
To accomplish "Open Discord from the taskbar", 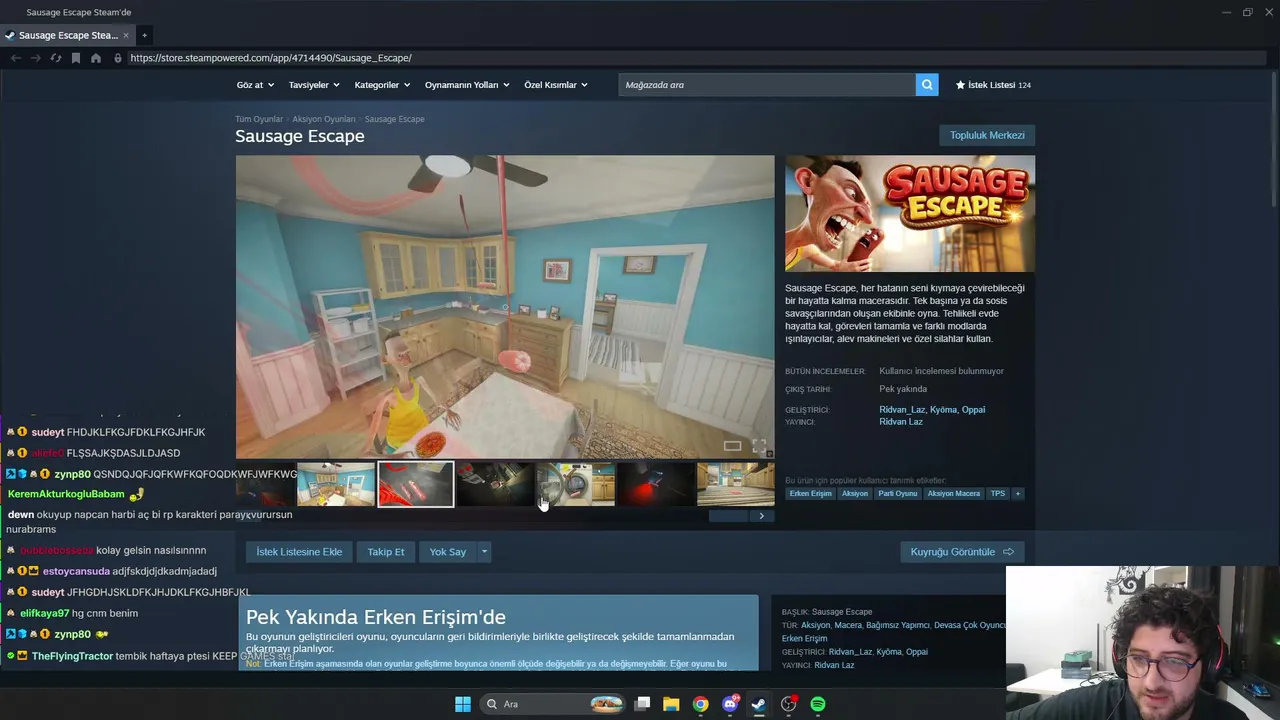I will (730, 704).
